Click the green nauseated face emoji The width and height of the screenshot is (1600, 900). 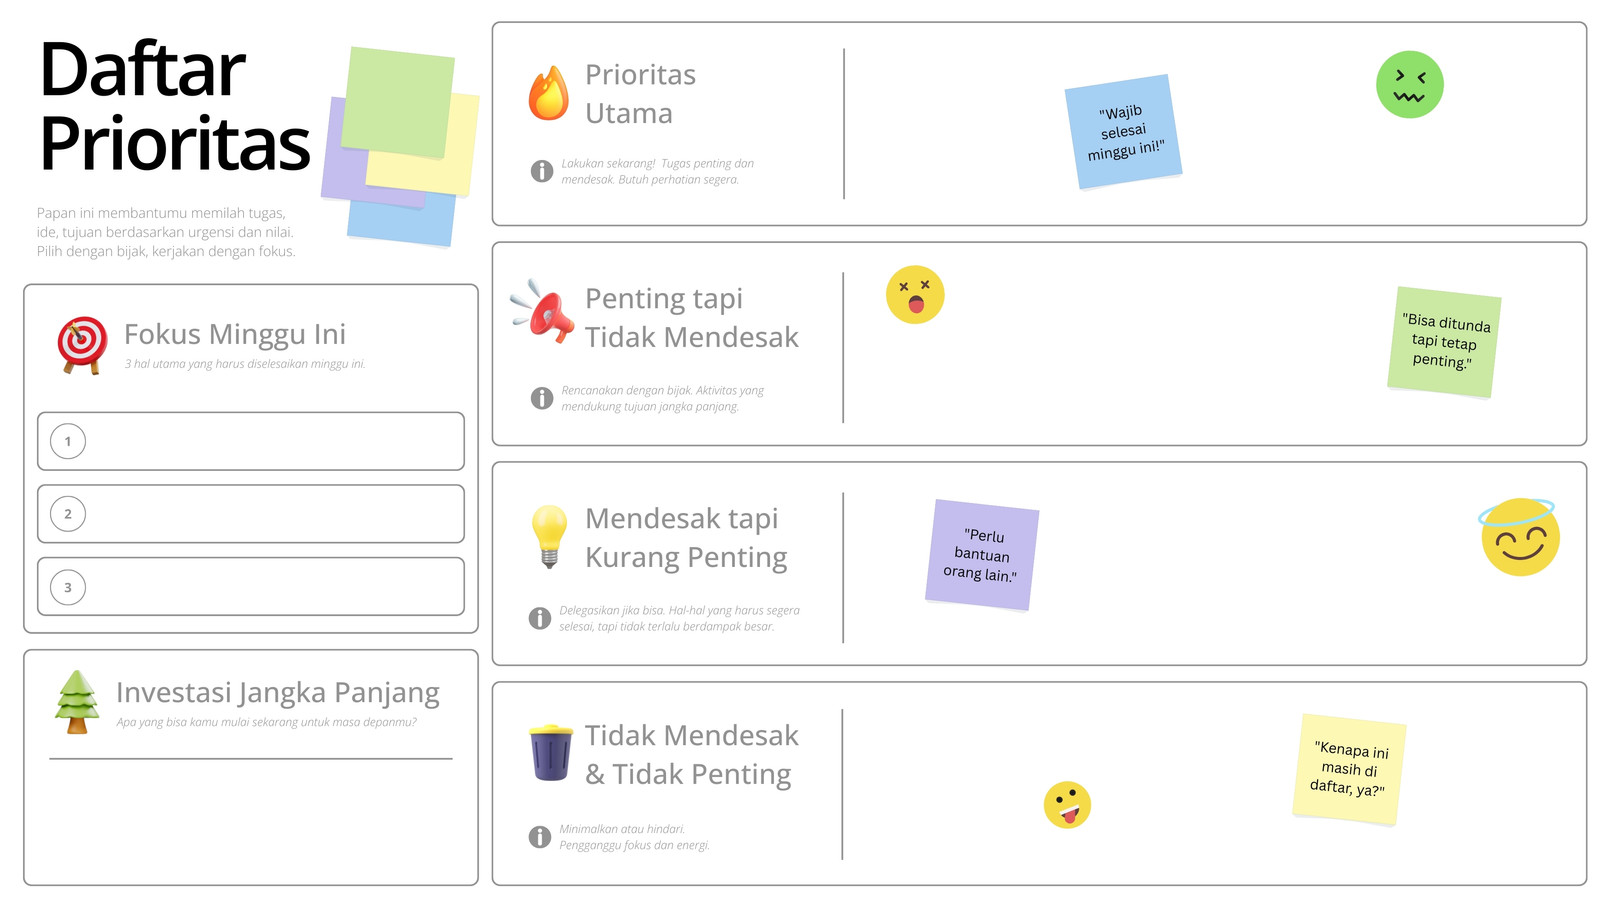[x=1409, y=85]
